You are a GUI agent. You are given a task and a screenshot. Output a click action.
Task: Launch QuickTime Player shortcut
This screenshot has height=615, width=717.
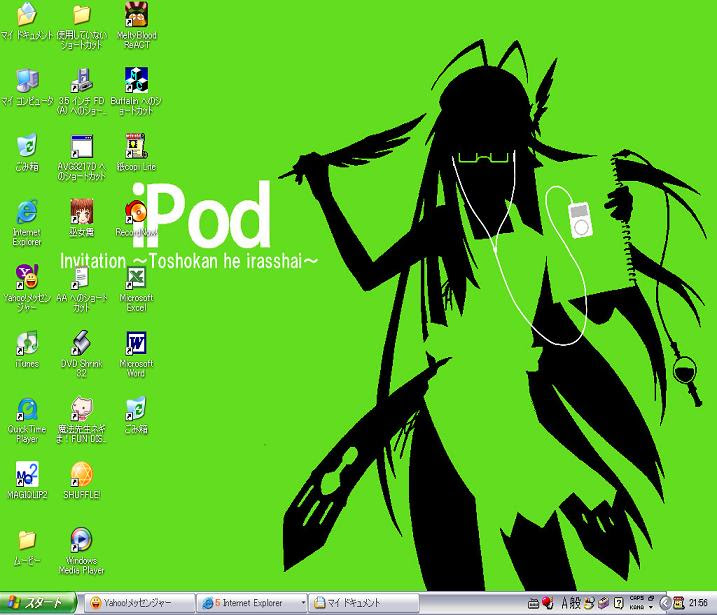(x=27, y=409)
